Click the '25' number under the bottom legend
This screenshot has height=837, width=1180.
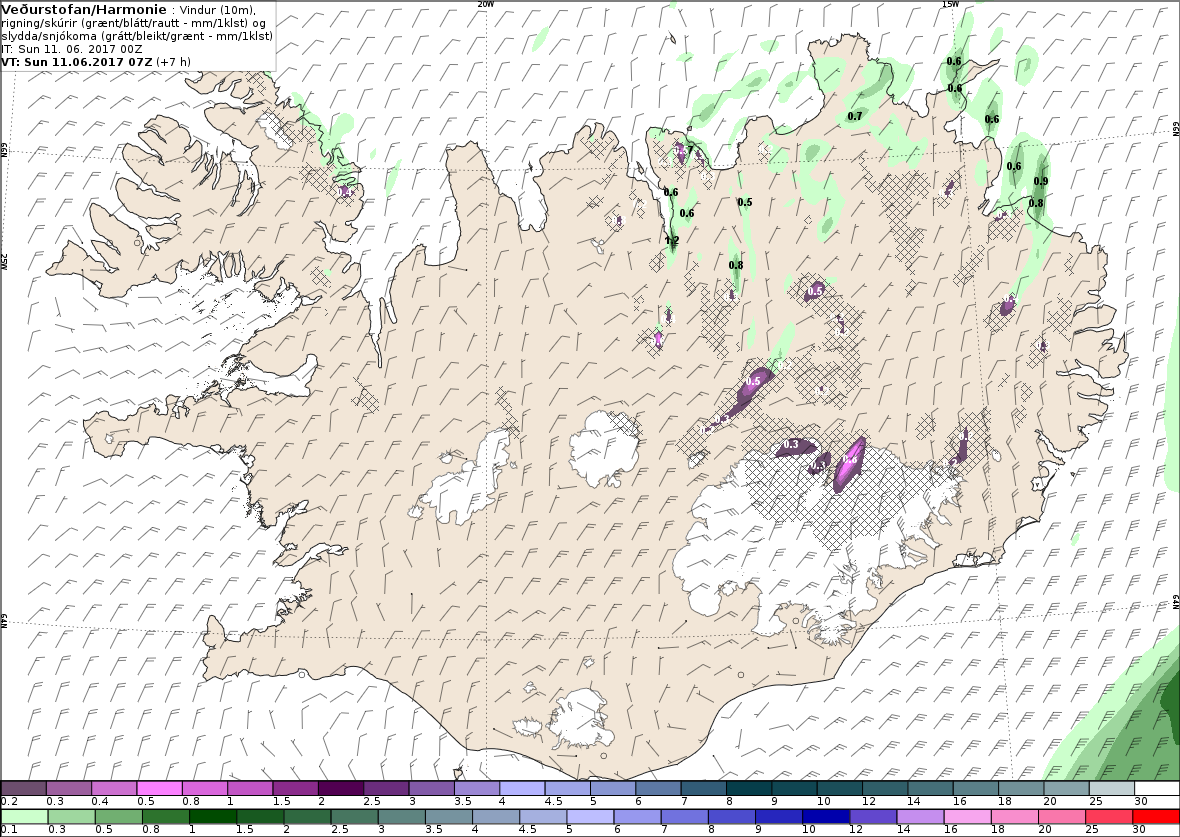coord(1093,829)
